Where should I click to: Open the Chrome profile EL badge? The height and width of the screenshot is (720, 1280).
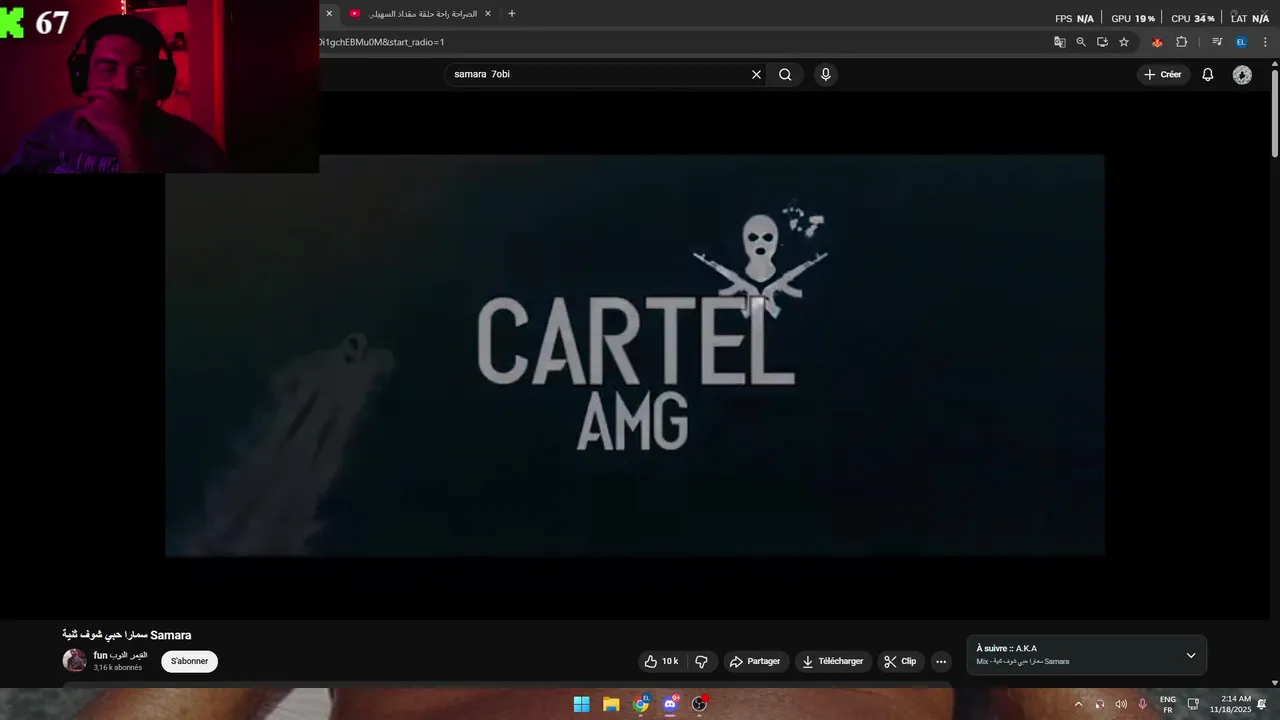click(1241, 42)
